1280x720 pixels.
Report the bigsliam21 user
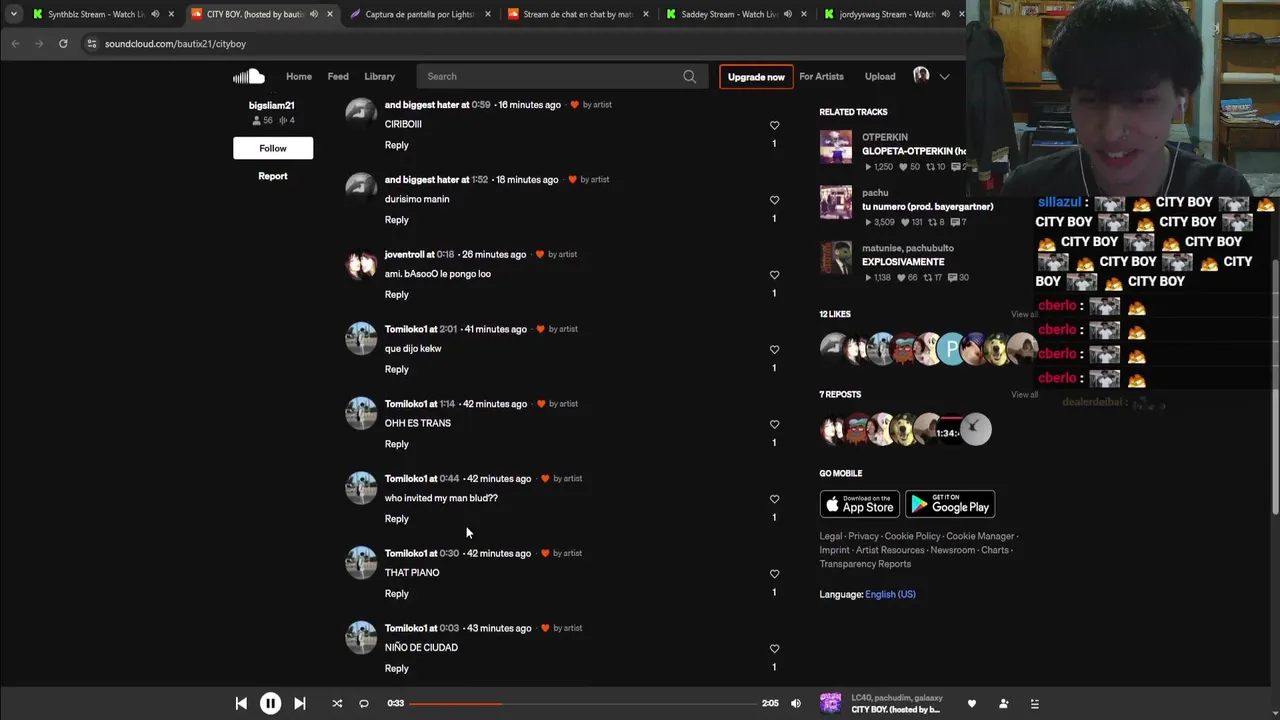(273, 176)
